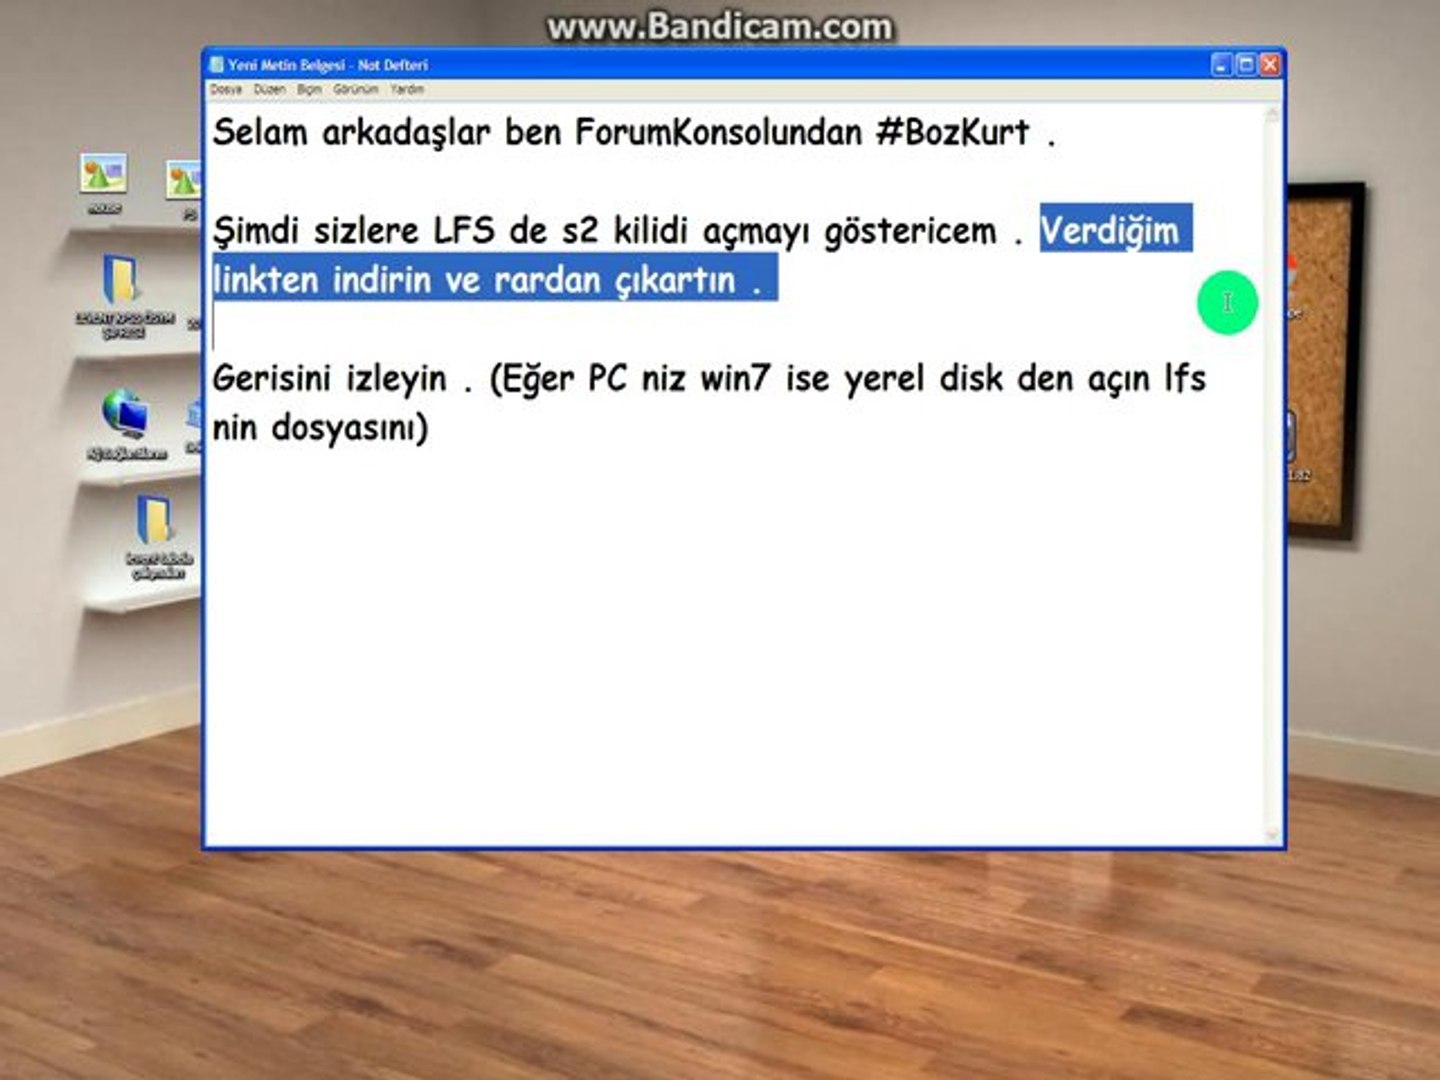Click the word 'Gerisini' in the text
The height and width of the screenshot is (1080, 1440).
click(x=271, y=378)
